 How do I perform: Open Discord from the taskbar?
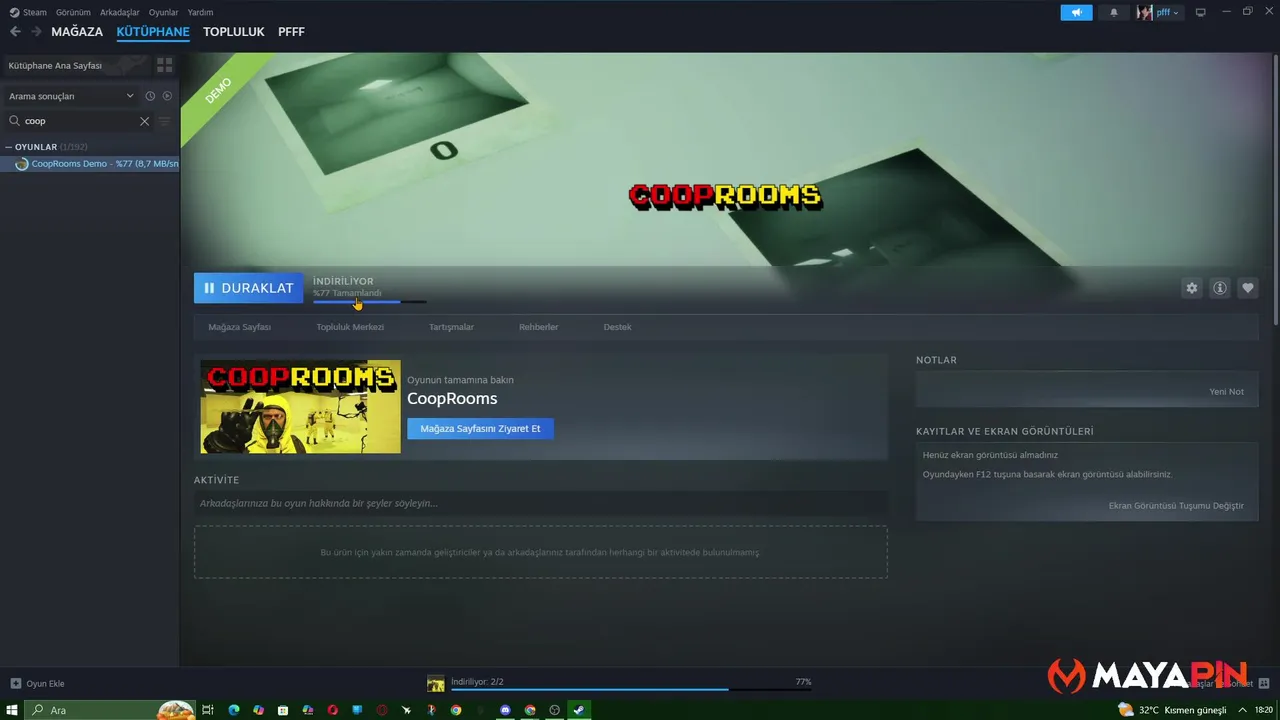pyautogui.click(x=505, y=710)
